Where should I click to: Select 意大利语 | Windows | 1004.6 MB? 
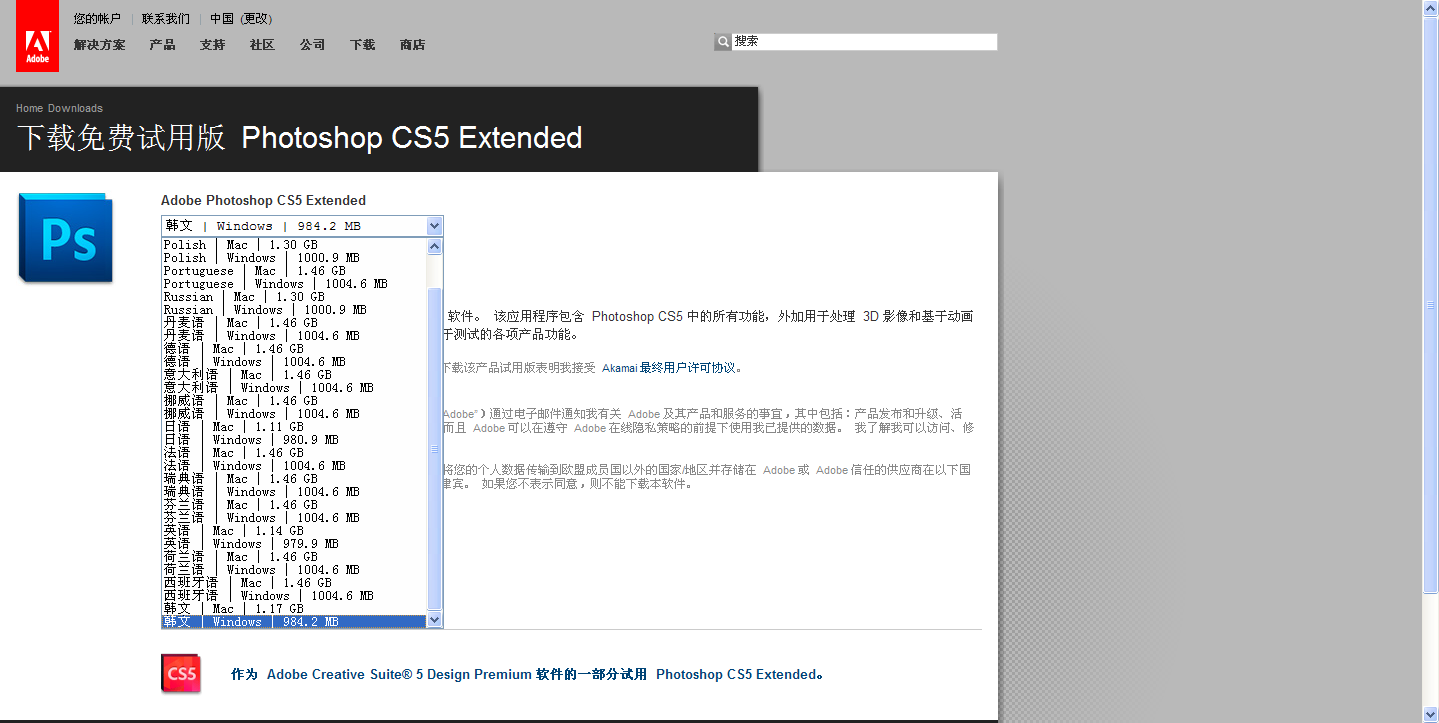coord(294,388)
